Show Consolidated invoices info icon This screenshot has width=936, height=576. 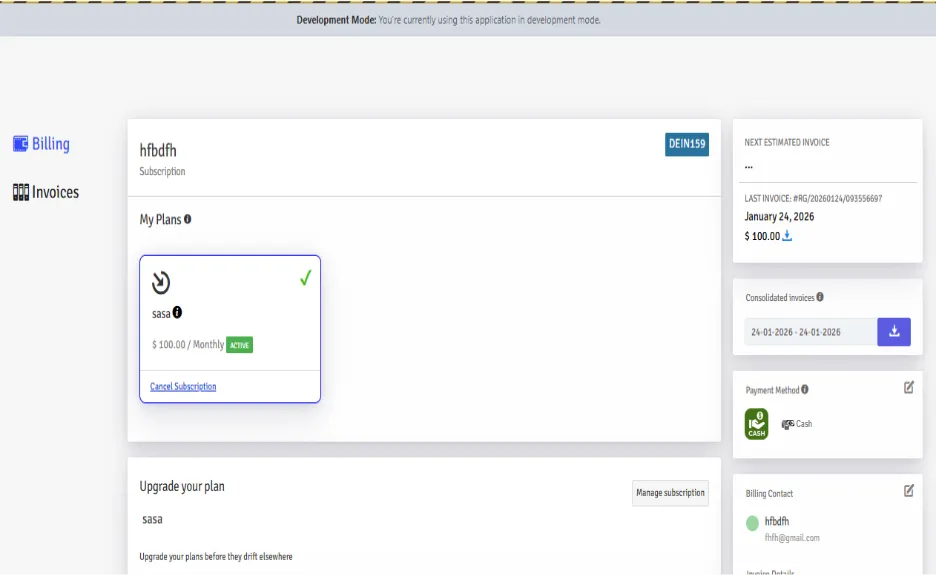point(820,297)
